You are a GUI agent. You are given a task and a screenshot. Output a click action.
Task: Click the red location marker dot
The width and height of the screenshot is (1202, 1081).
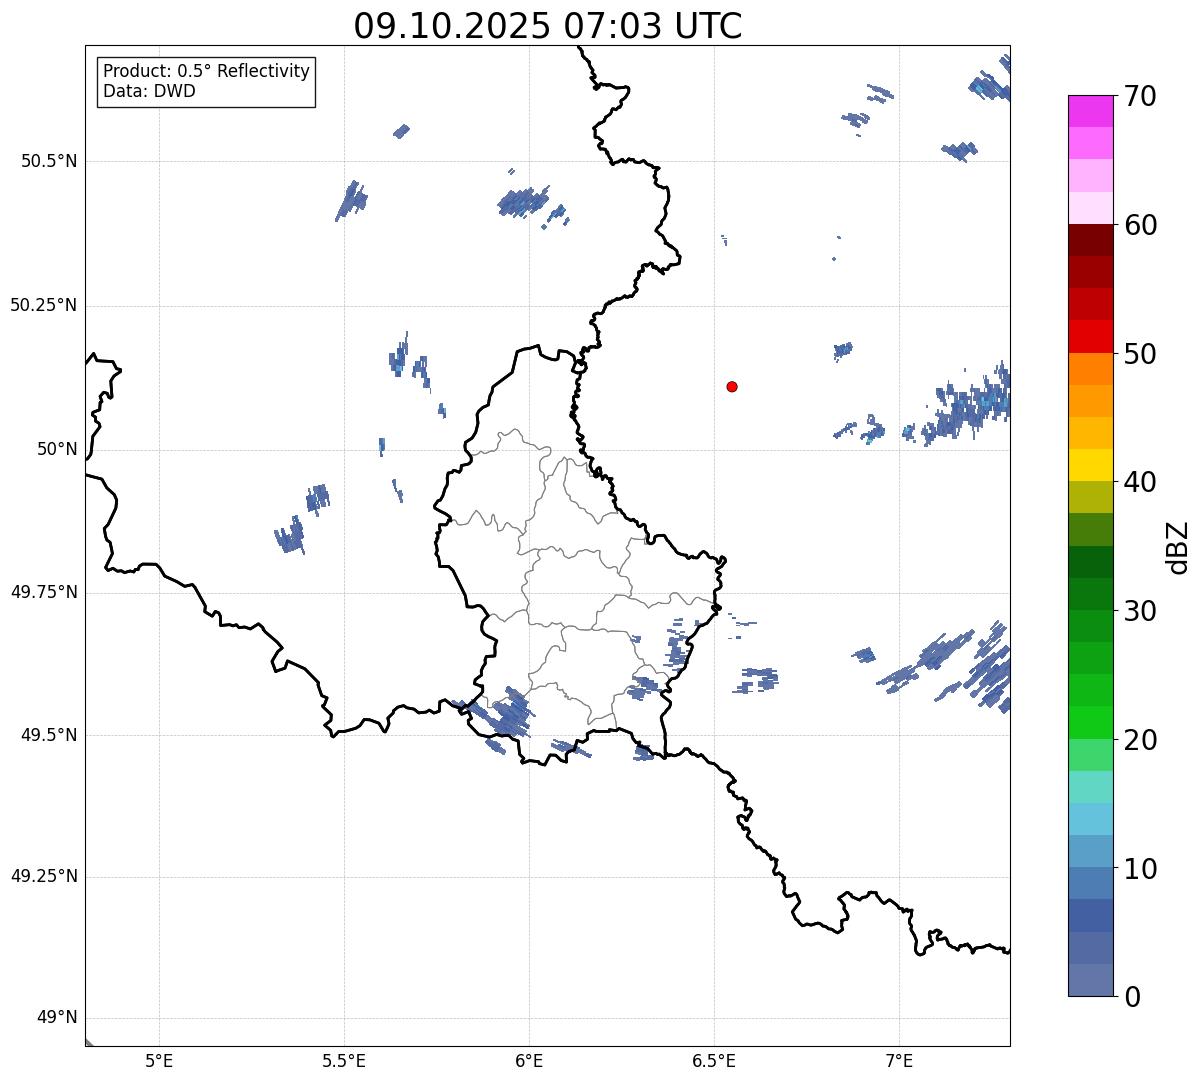(732, 386)
